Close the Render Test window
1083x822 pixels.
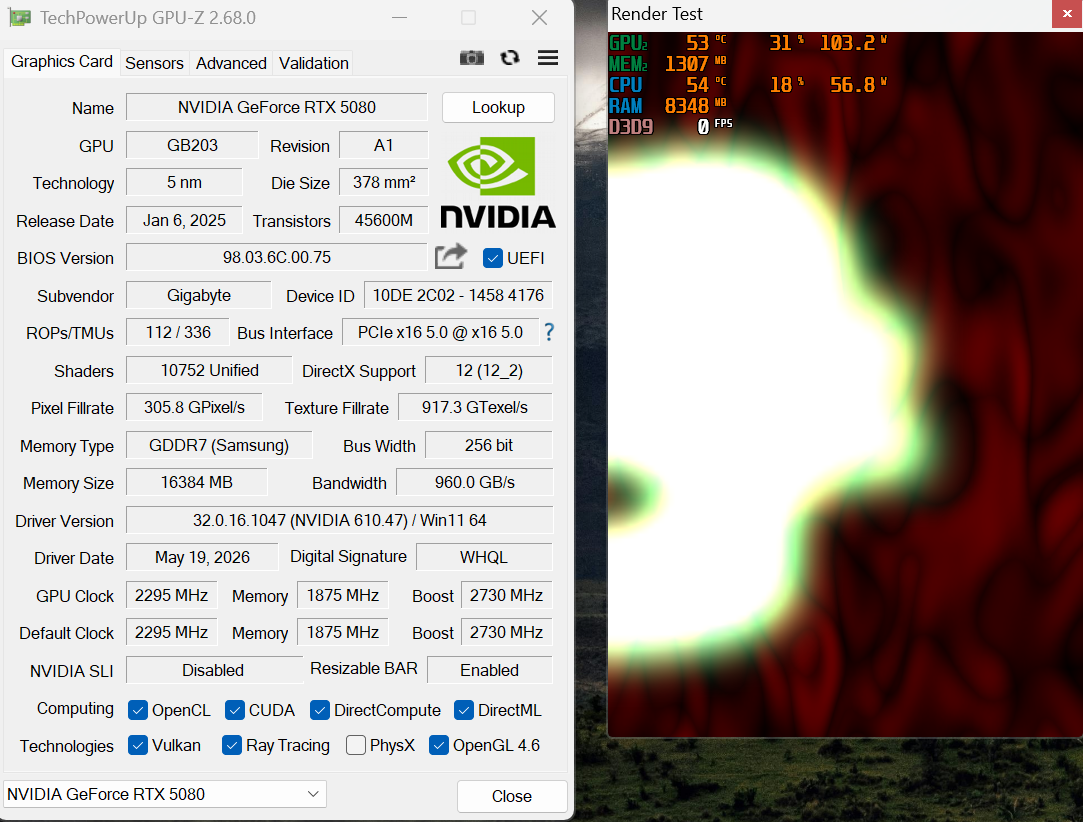coord(1067,14)
